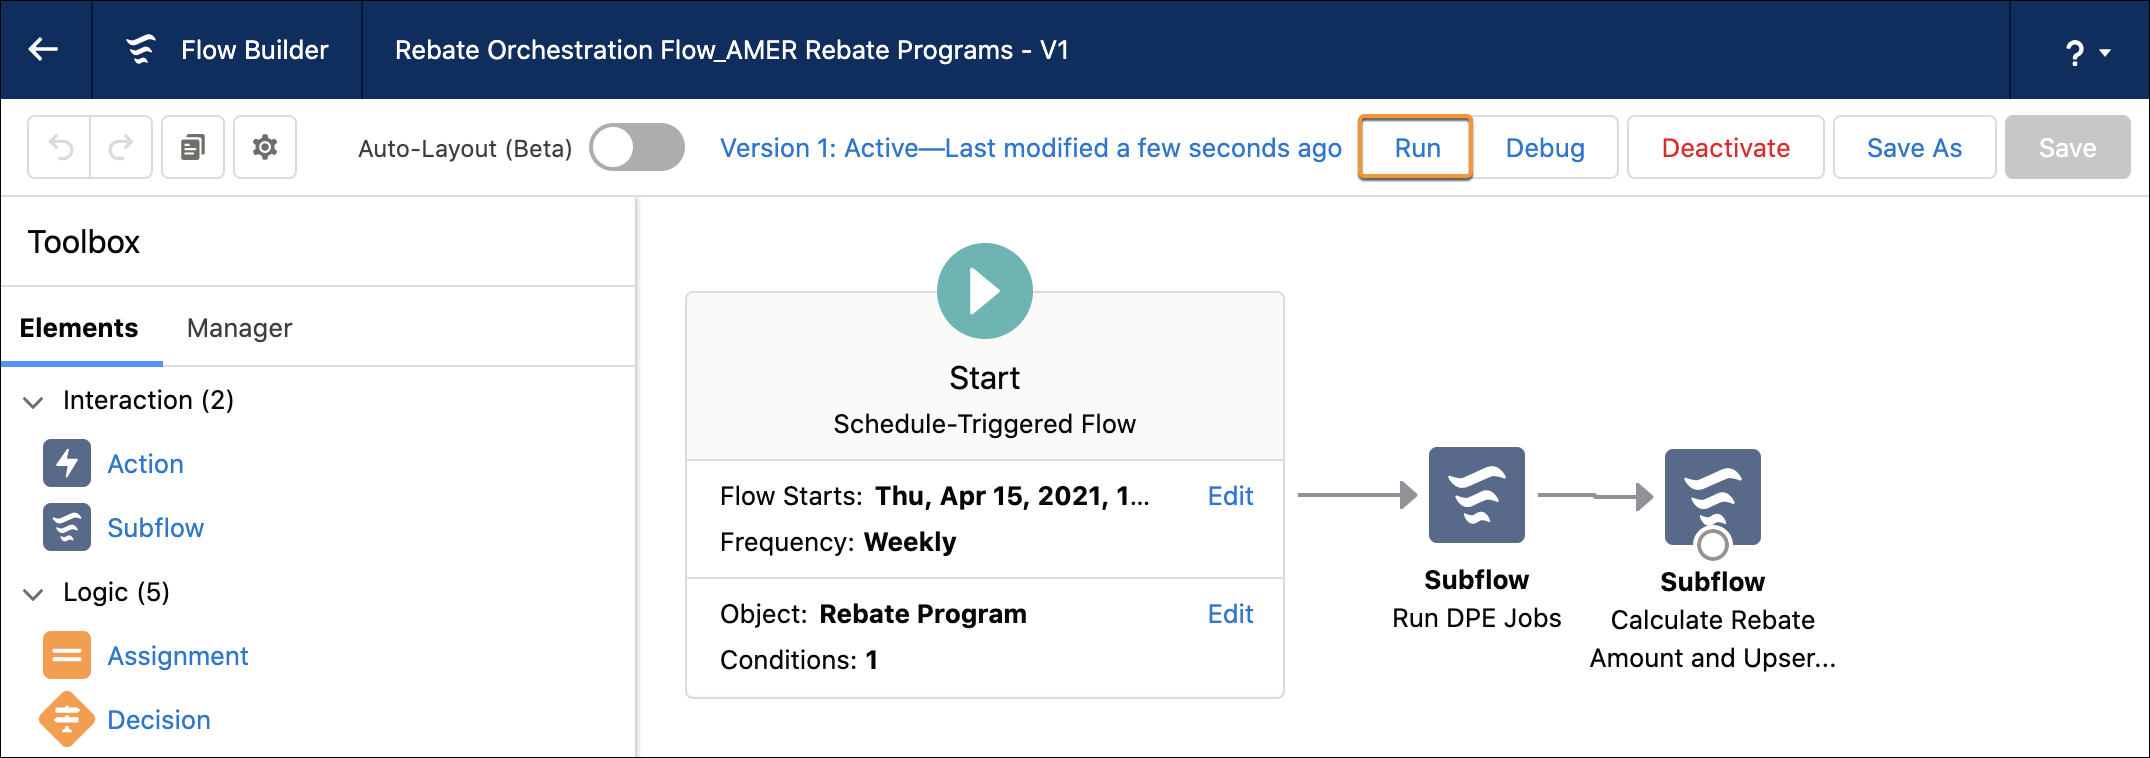This screenshot has width=2150, height=758.
Task: Select the Run DPE Jobs subflow node
Action: (1477, 494)
